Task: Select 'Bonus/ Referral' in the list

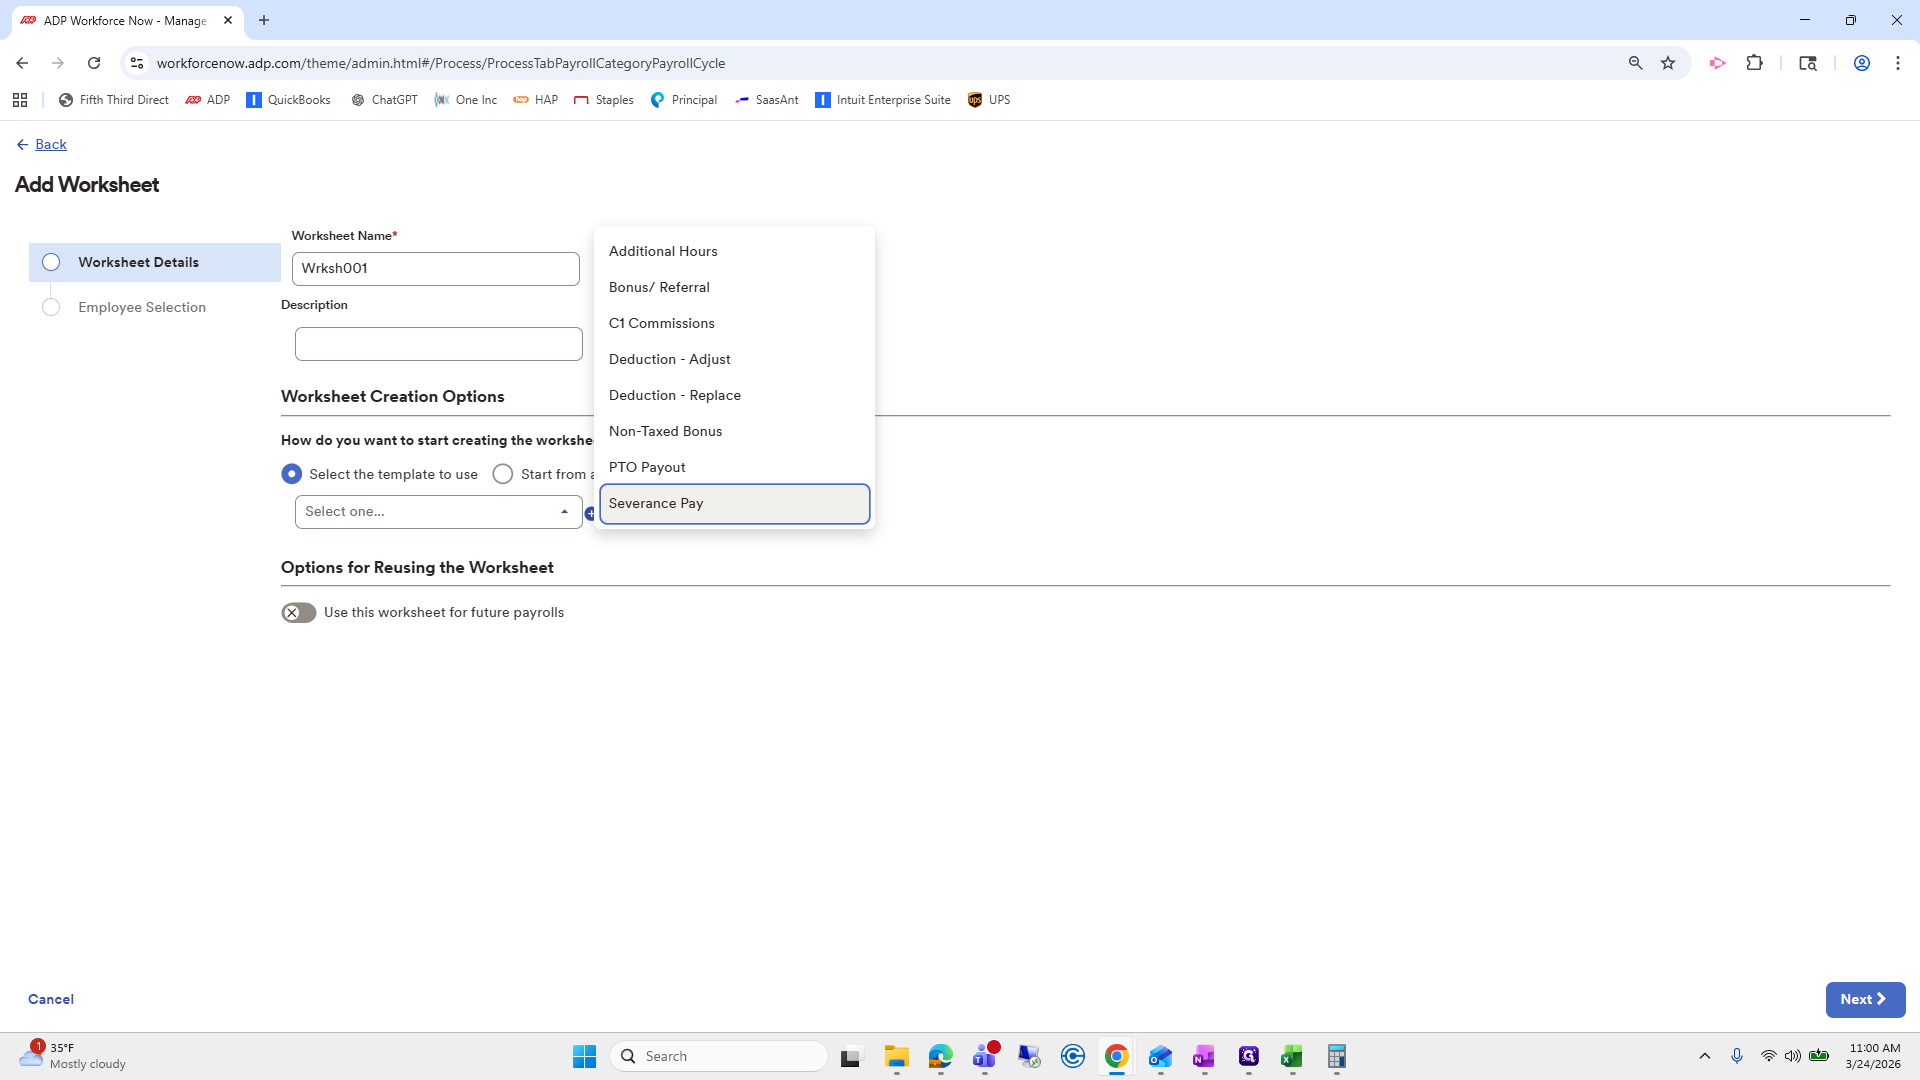Action: [x=659, y=288]
